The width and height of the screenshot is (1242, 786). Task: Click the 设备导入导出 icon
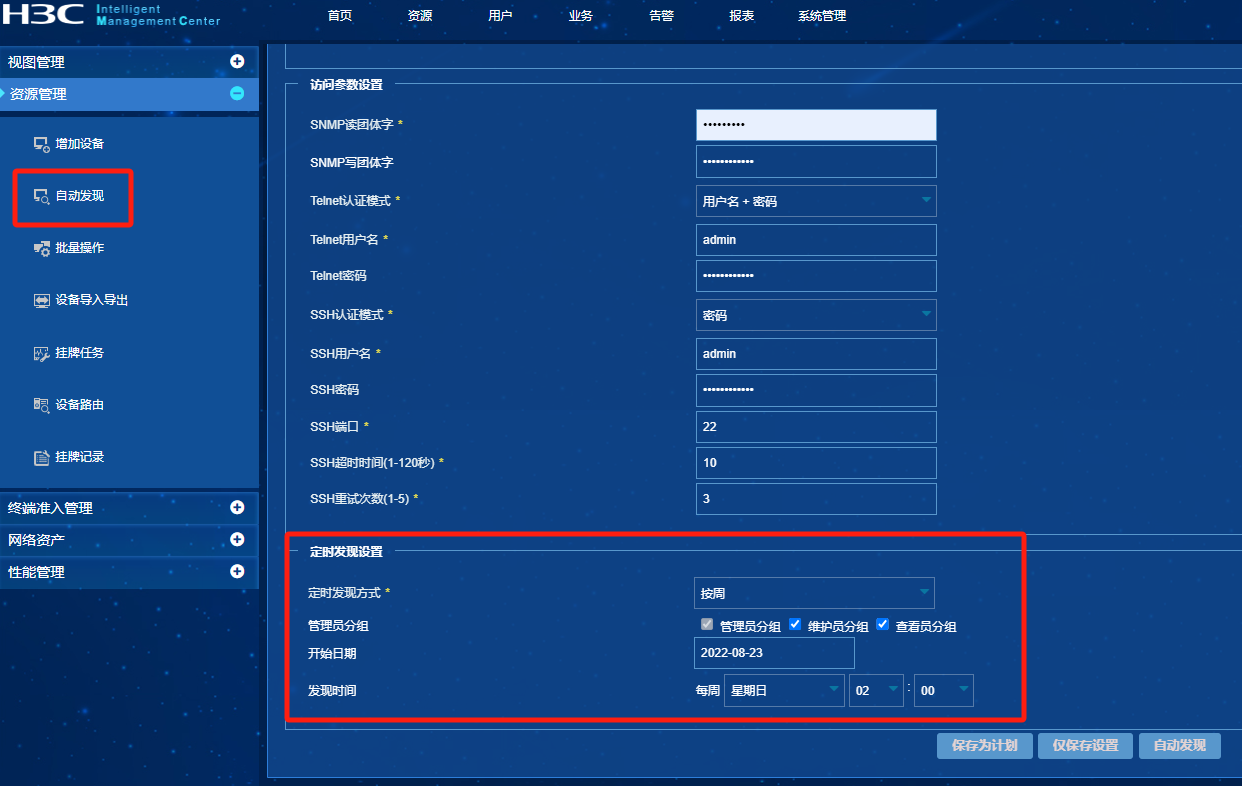tap(42, 300)
